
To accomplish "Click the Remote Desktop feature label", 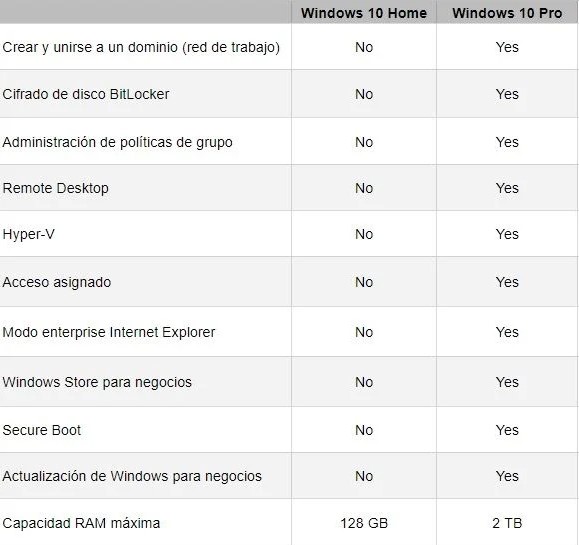I will click(x=55, y=188).
